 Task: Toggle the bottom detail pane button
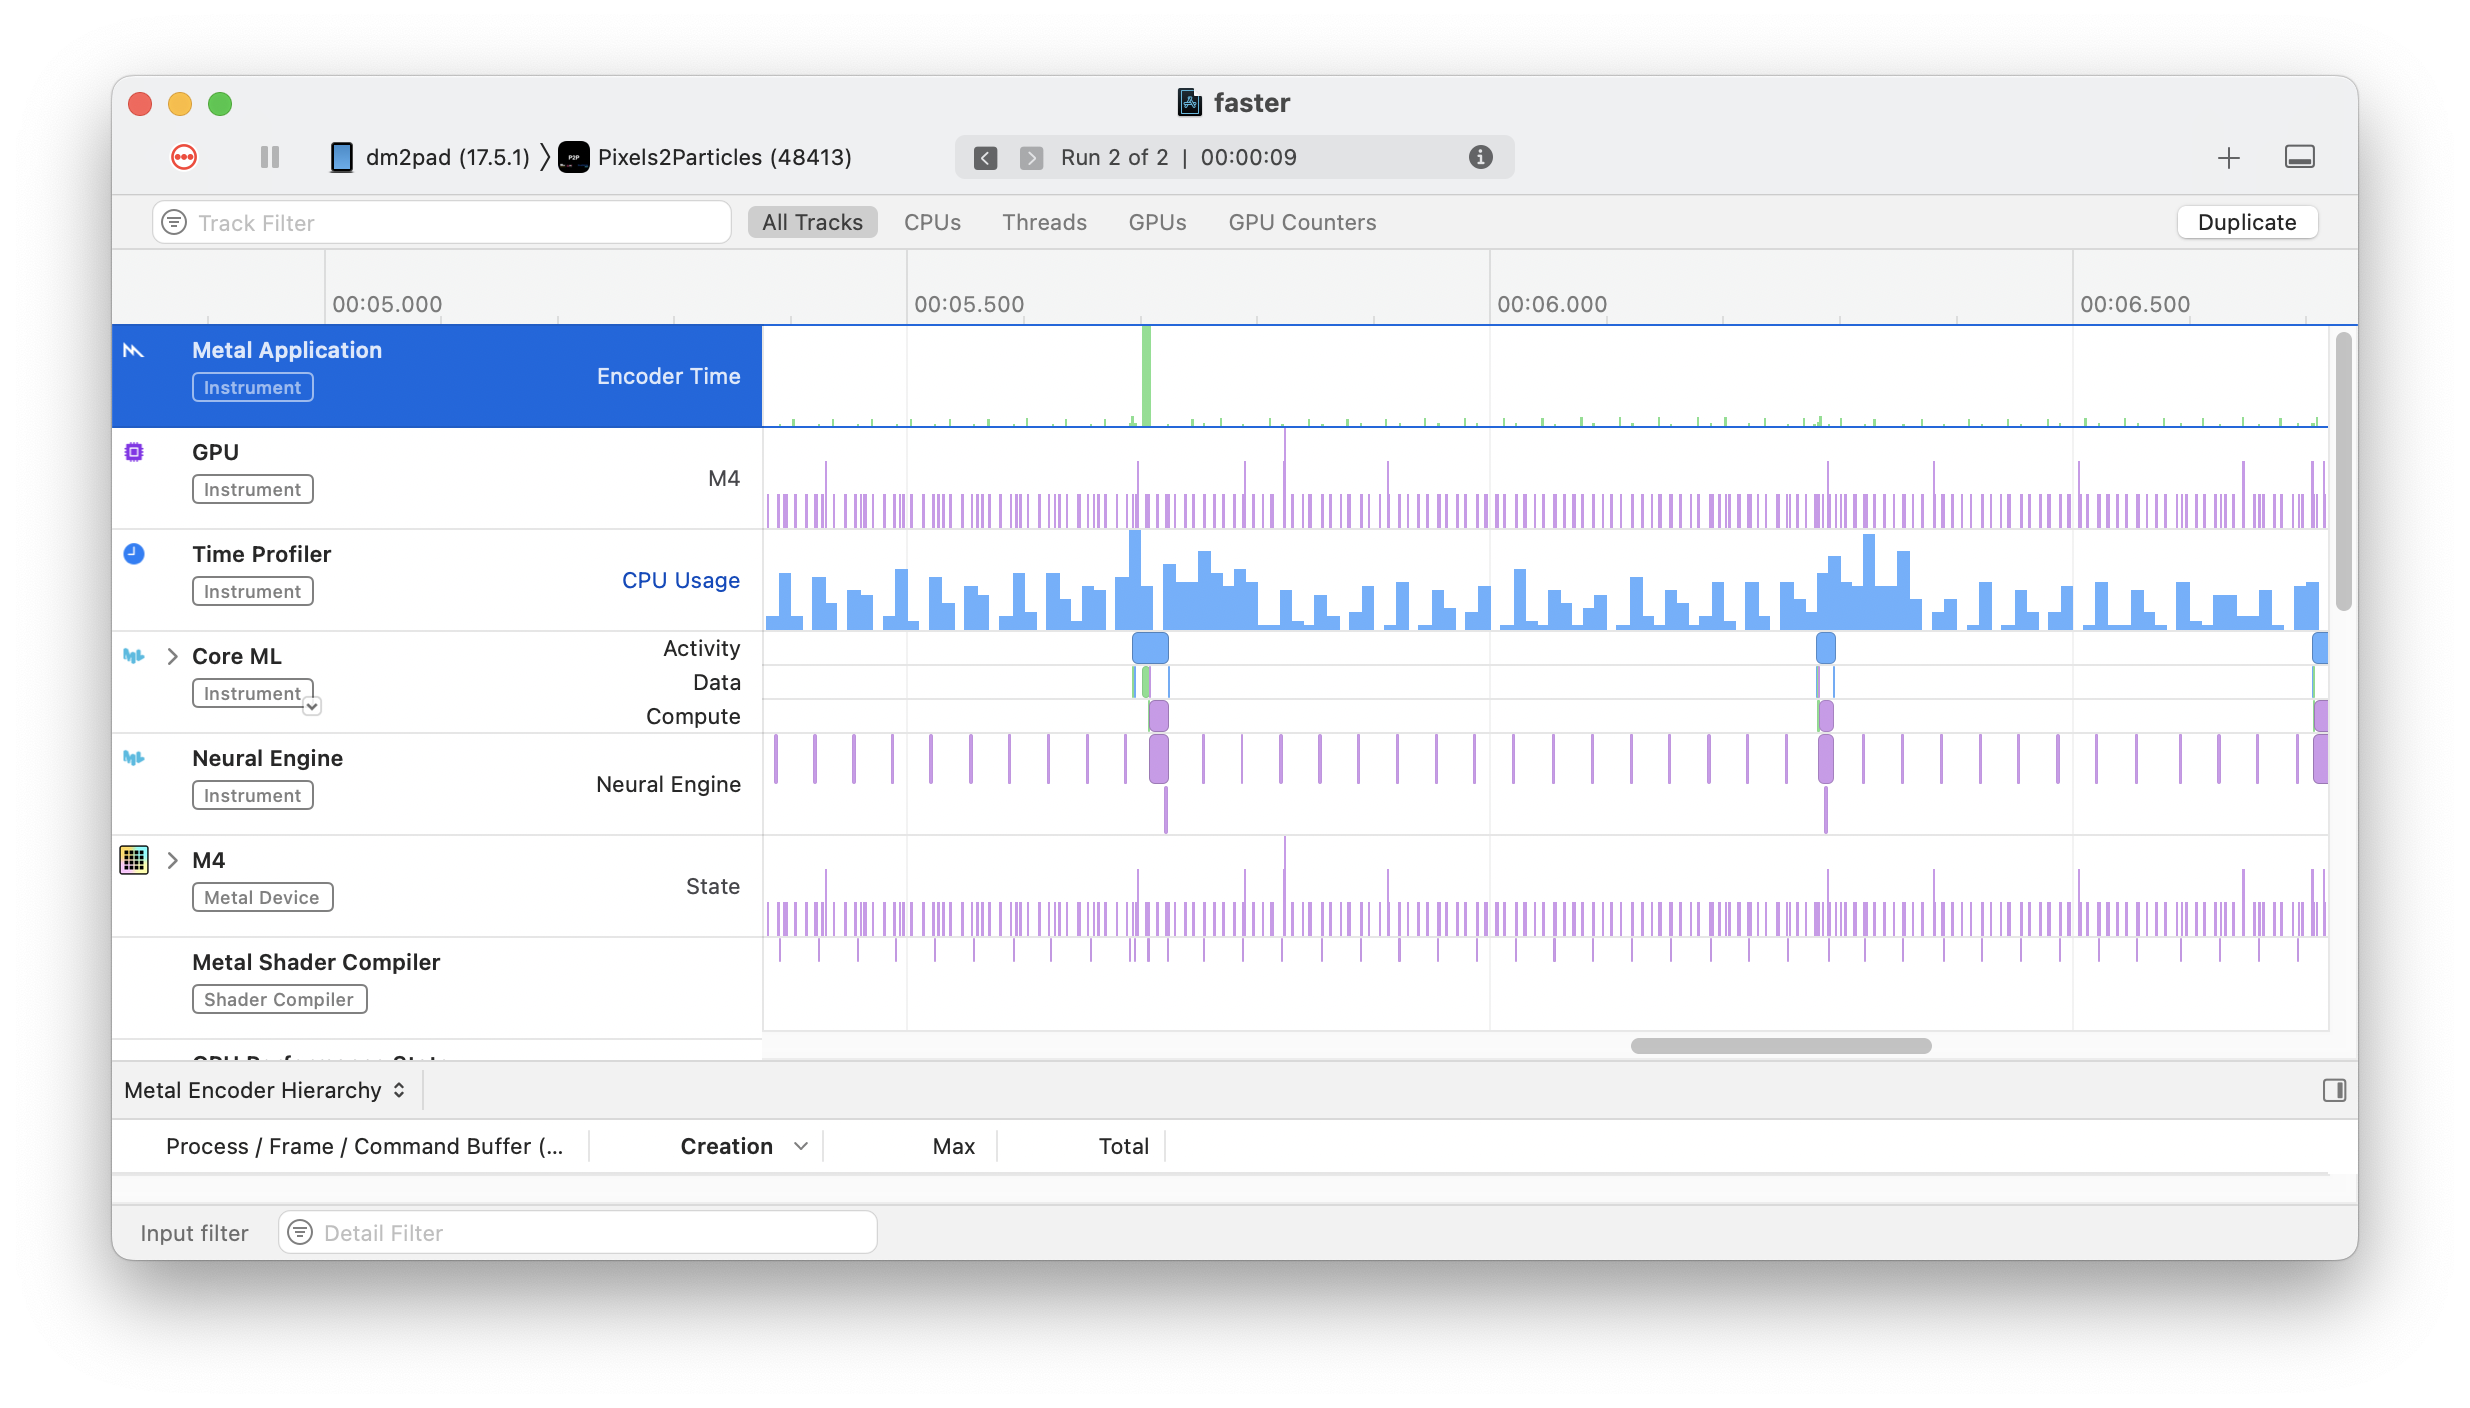pos(2299,157)
